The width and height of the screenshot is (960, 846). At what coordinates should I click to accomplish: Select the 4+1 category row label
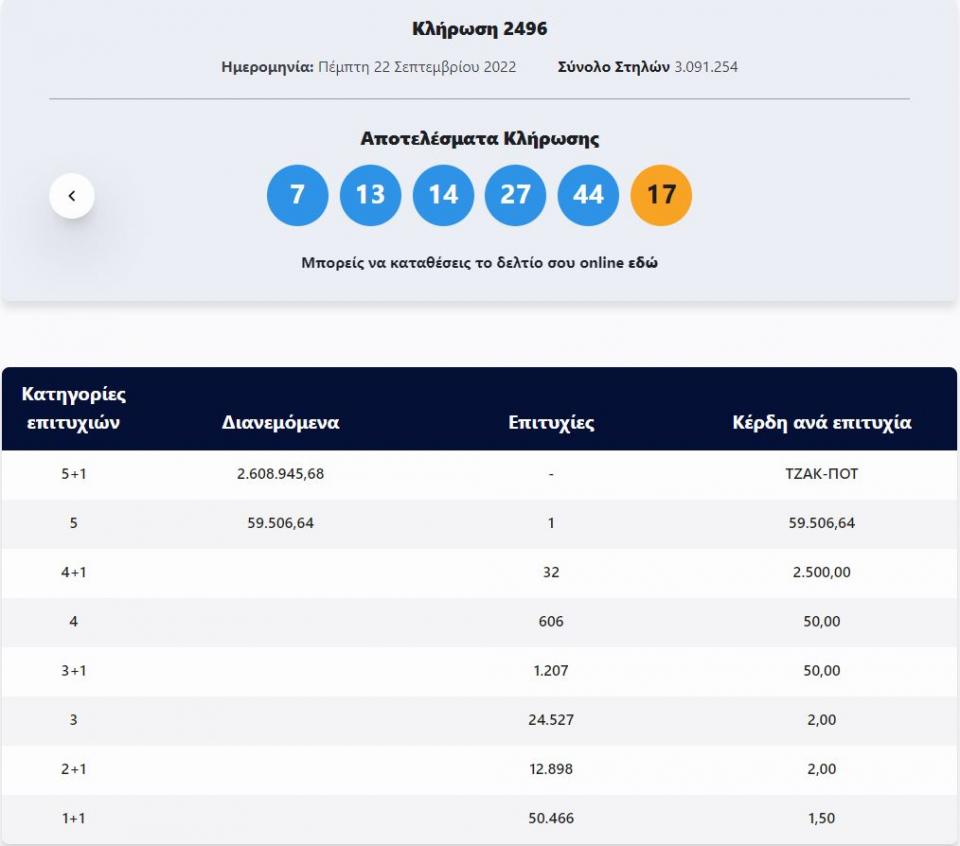tap(73, 572)
